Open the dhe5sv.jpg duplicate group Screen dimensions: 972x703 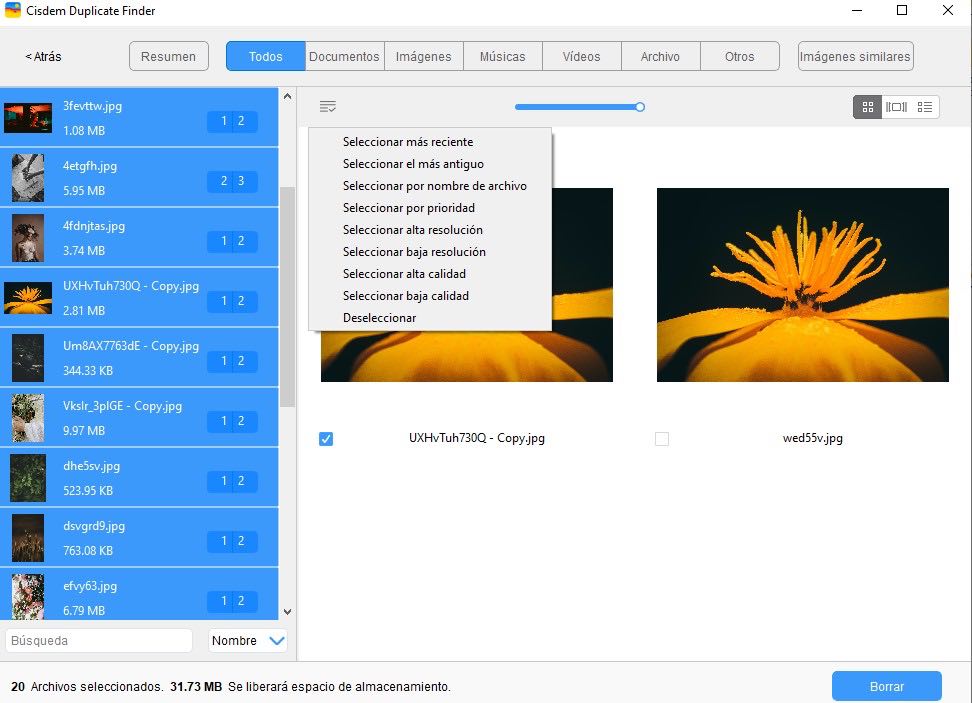point(141,477)
